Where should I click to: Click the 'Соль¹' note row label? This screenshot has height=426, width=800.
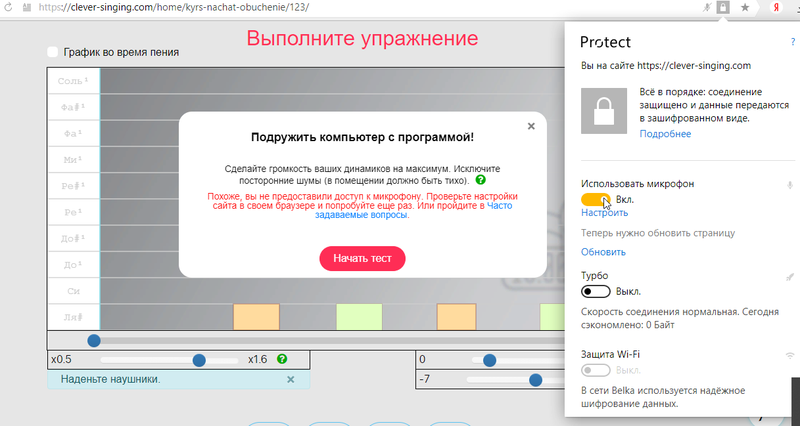[x=73, y=81]
